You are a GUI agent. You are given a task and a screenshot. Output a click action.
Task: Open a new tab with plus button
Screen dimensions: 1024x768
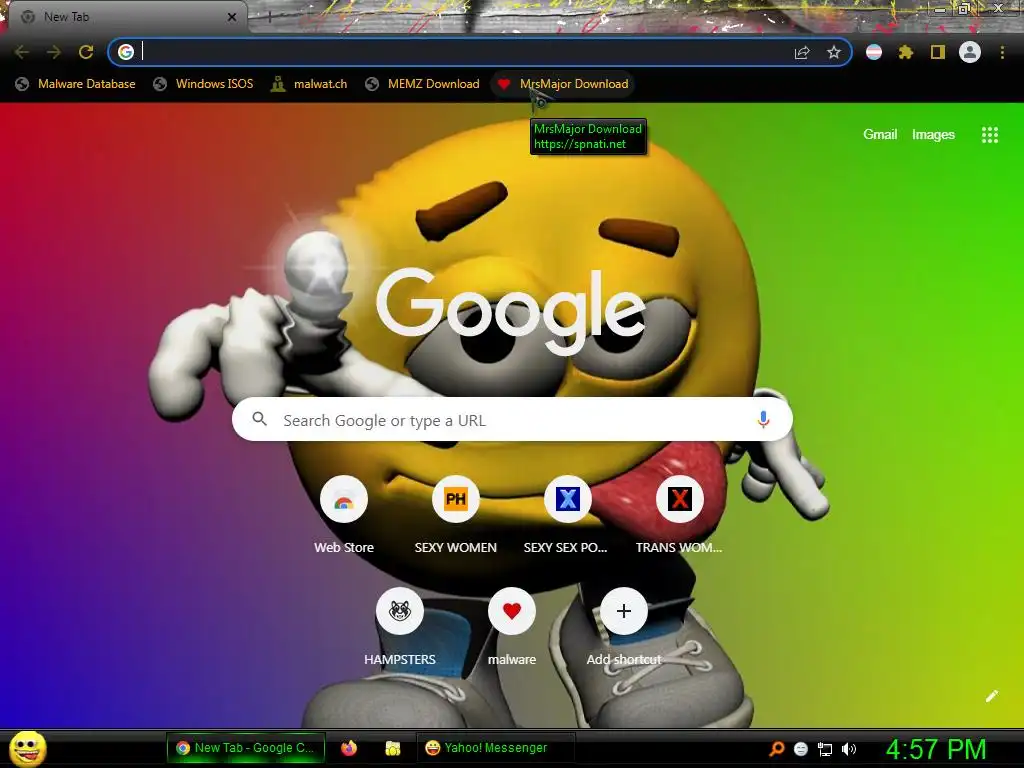point(269,18)
